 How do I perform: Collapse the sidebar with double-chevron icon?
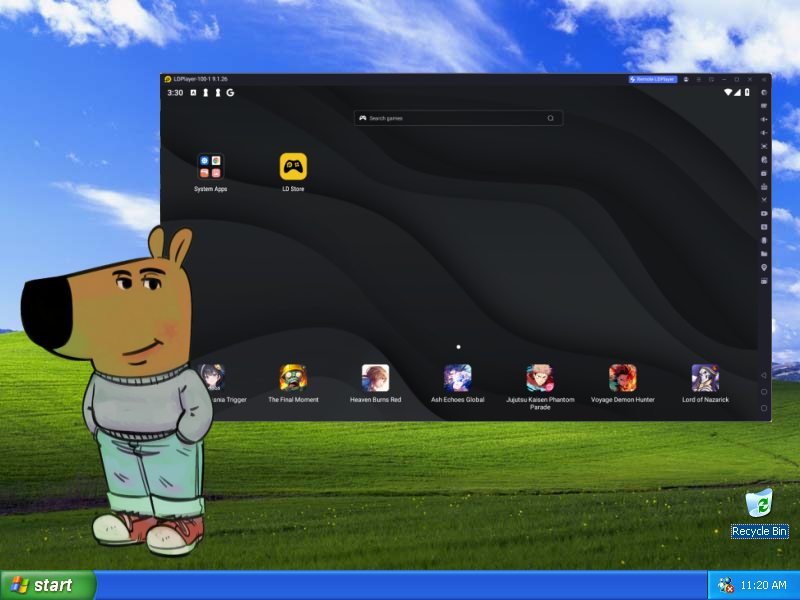(764, 80)
